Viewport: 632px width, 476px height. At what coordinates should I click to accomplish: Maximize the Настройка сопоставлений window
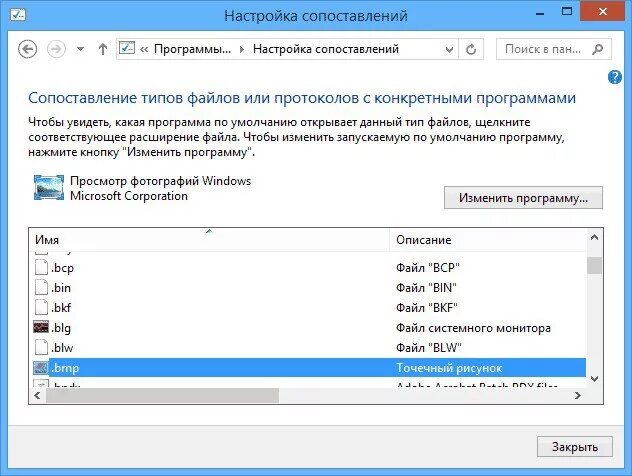point(567,12)
